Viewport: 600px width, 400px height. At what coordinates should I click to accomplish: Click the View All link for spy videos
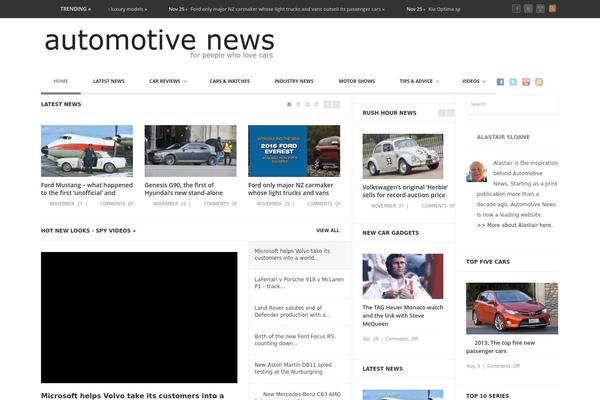pyautogui.click(x=328, y=230)
